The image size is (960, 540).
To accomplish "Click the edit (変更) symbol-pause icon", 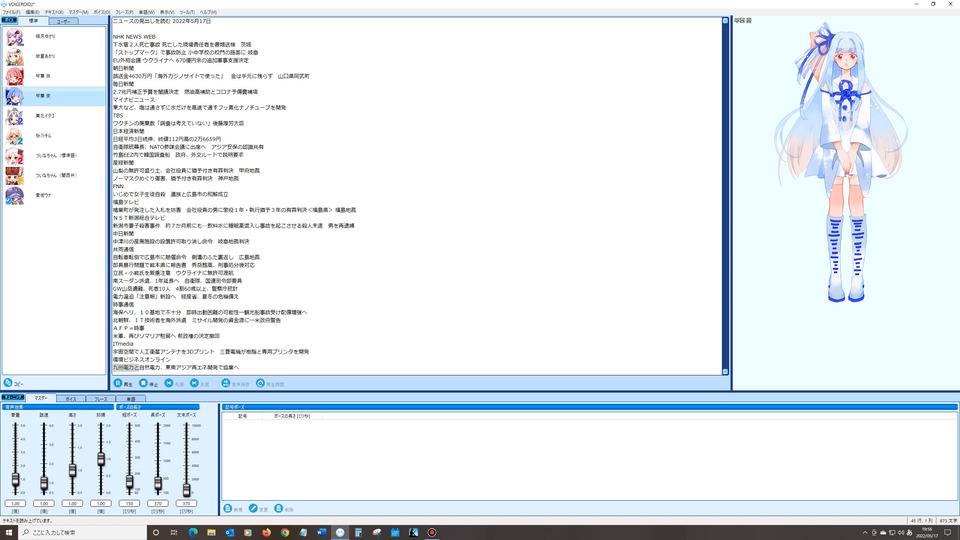I will click(253, 508).
